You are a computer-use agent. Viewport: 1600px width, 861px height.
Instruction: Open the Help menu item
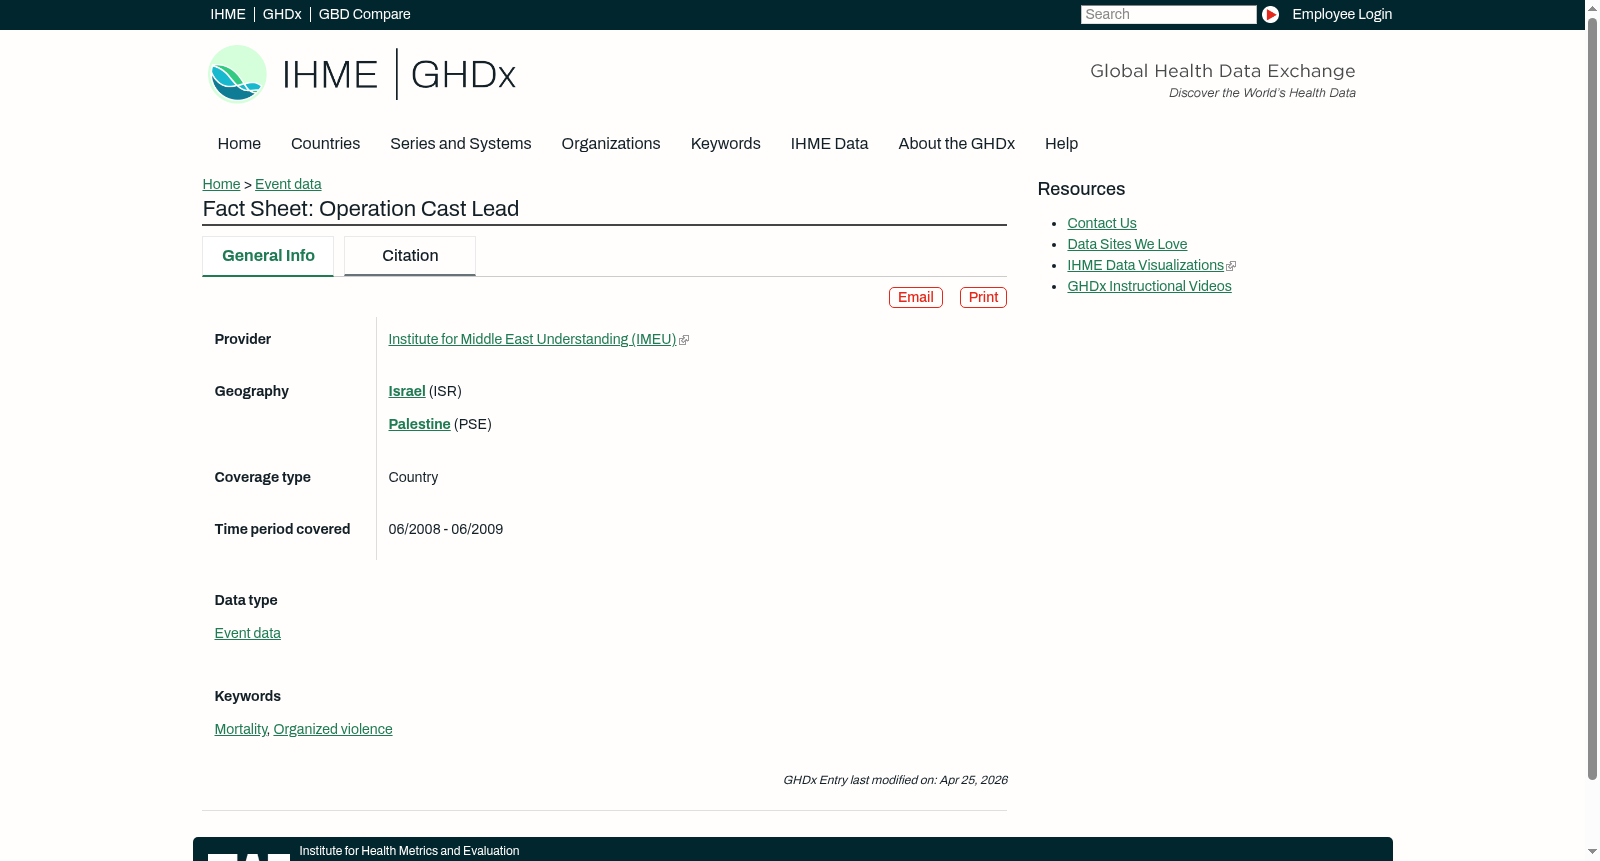(x=1061, y=143)
